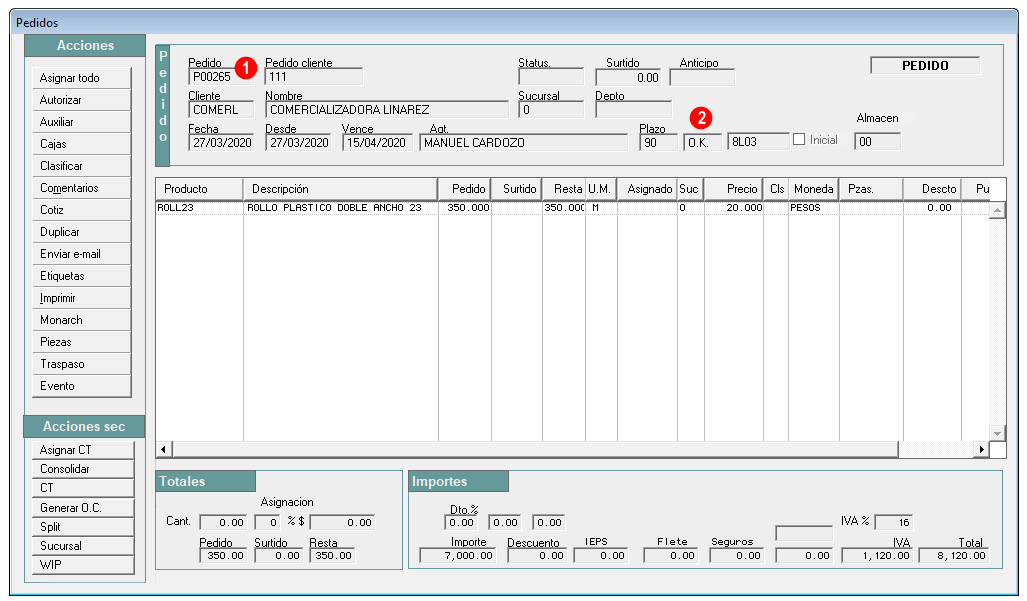1027x601 pixels.
Task: Click ROLLO PLASTICO DOBLE ANCHO 23 description
Action: point(341,208)
